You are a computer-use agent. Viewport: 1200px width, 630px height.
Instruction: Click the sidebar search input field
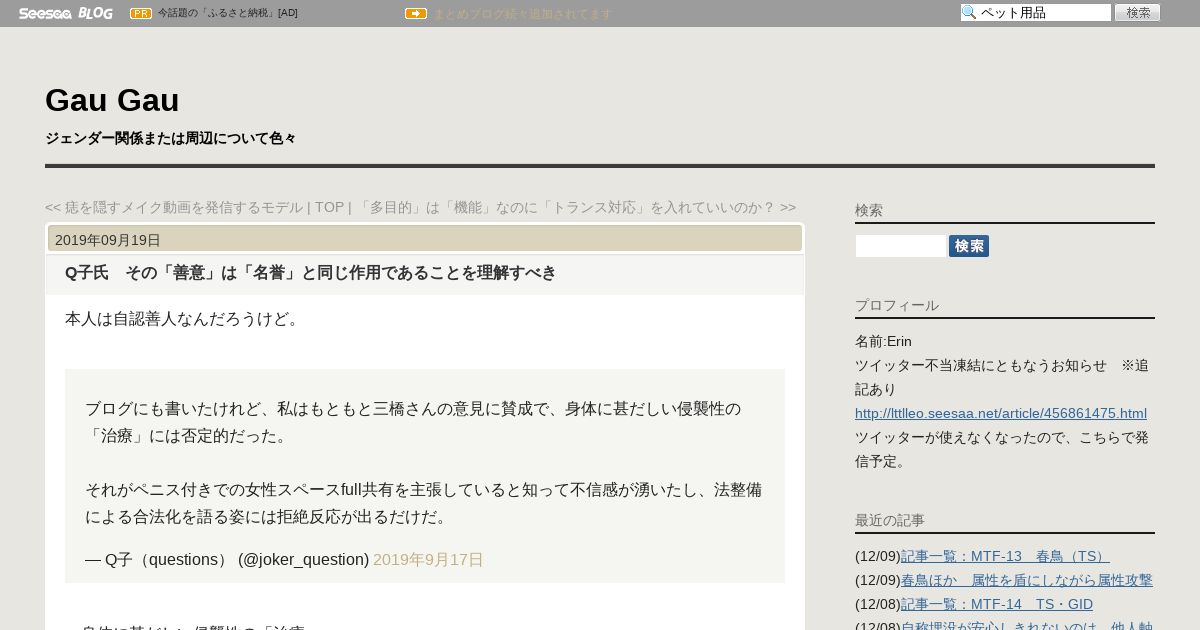click(900, 246)
